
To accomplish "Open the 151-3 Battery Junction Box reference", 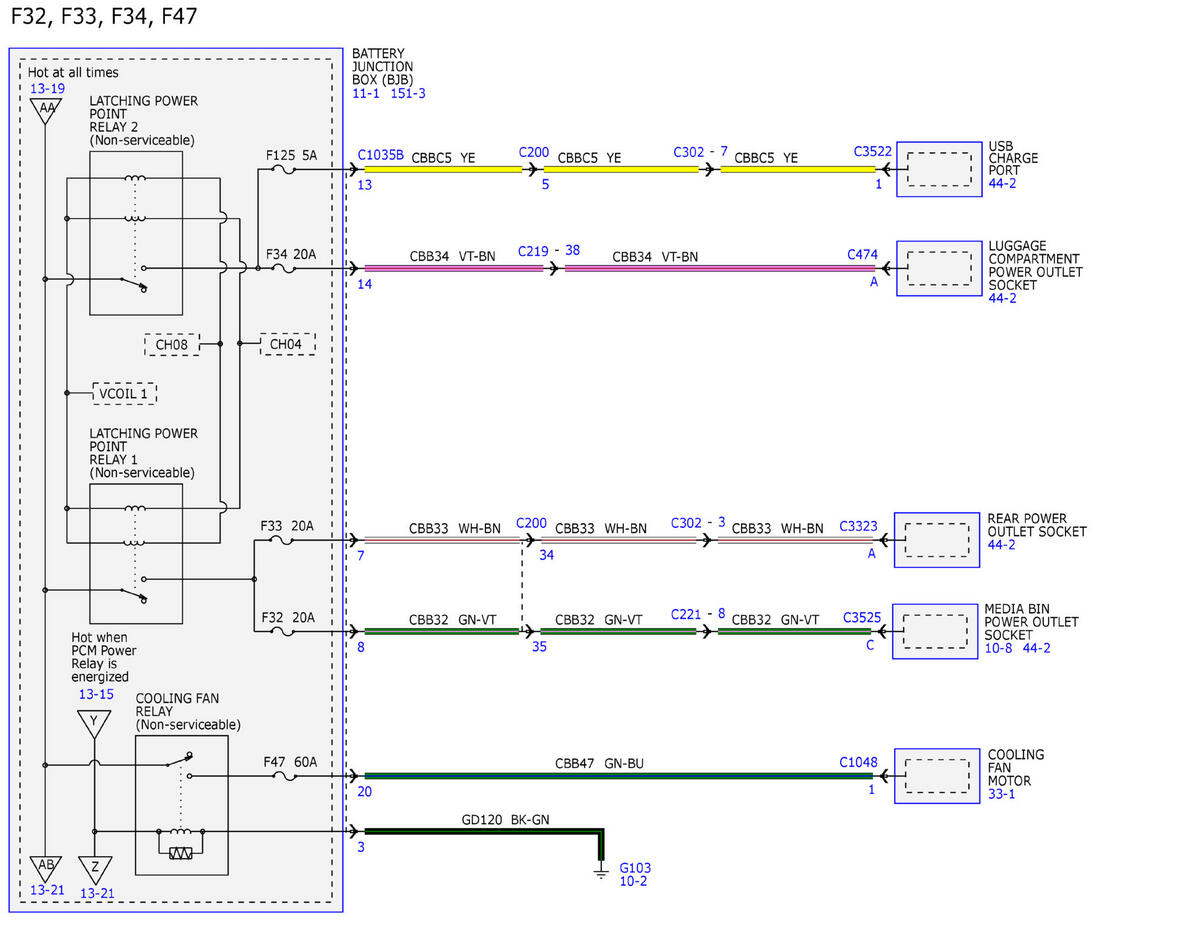I will (x=407, y=93).
